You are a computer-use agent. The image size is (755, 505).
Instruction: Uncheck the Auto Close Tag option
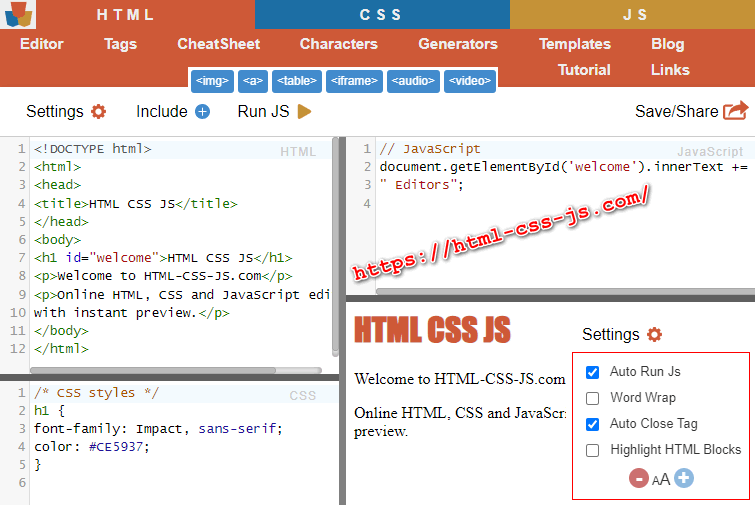click(592, 424)
